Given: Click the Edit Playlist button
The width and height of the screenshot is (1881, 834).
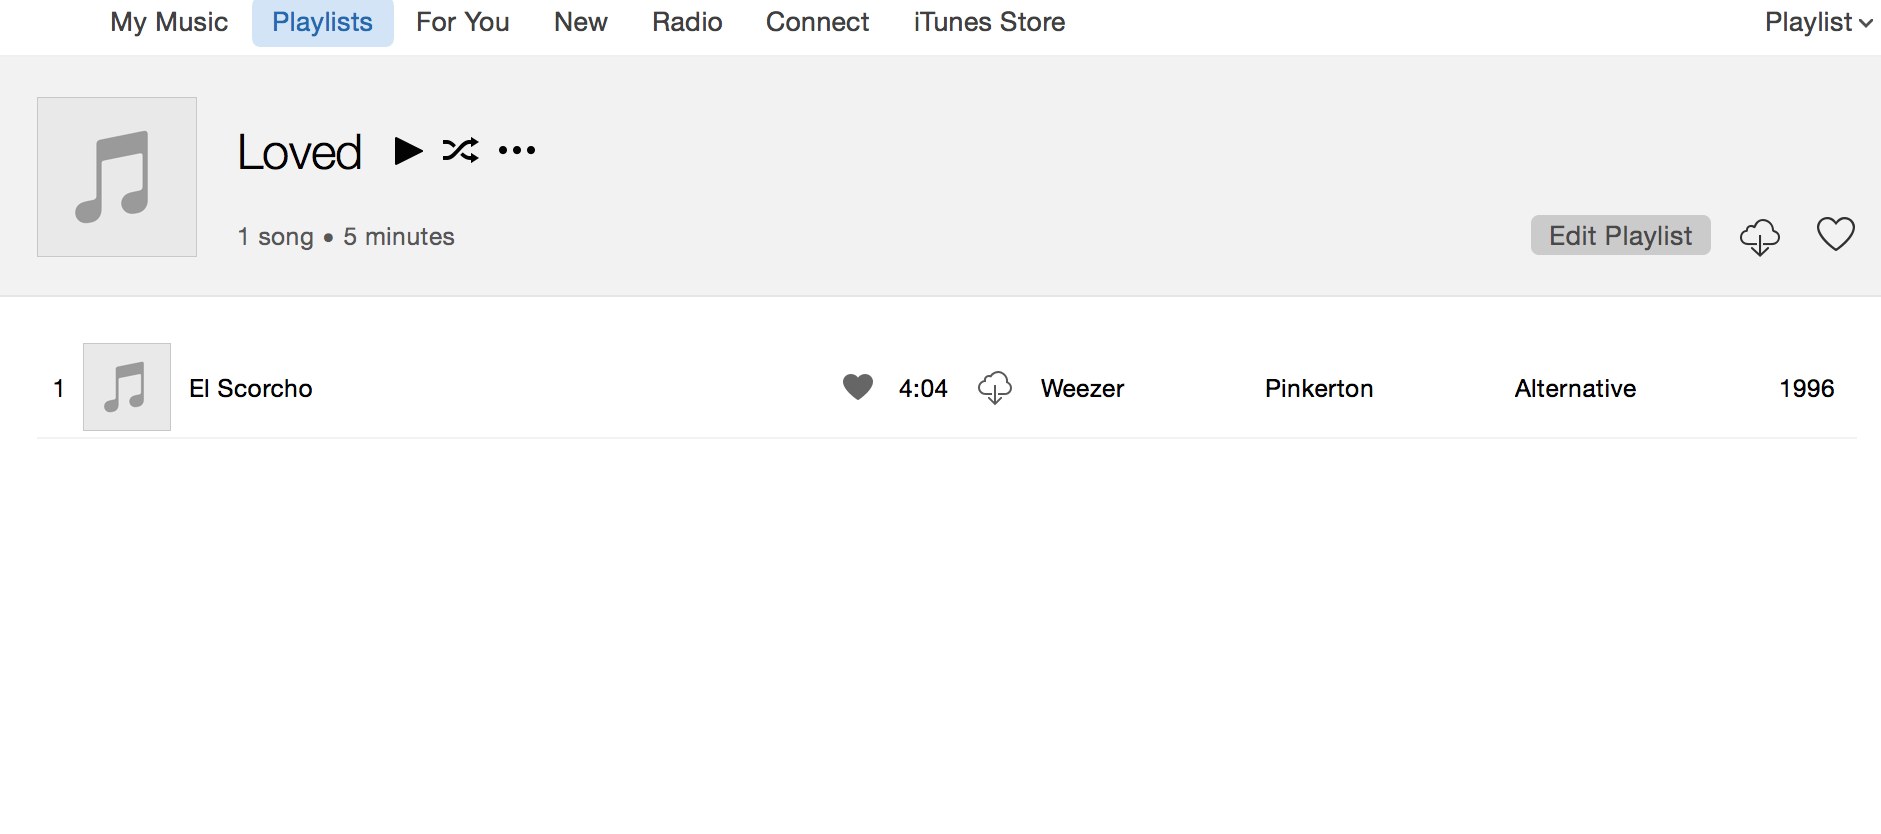Looking at the screenshot, I should (x=1620, y=235).
